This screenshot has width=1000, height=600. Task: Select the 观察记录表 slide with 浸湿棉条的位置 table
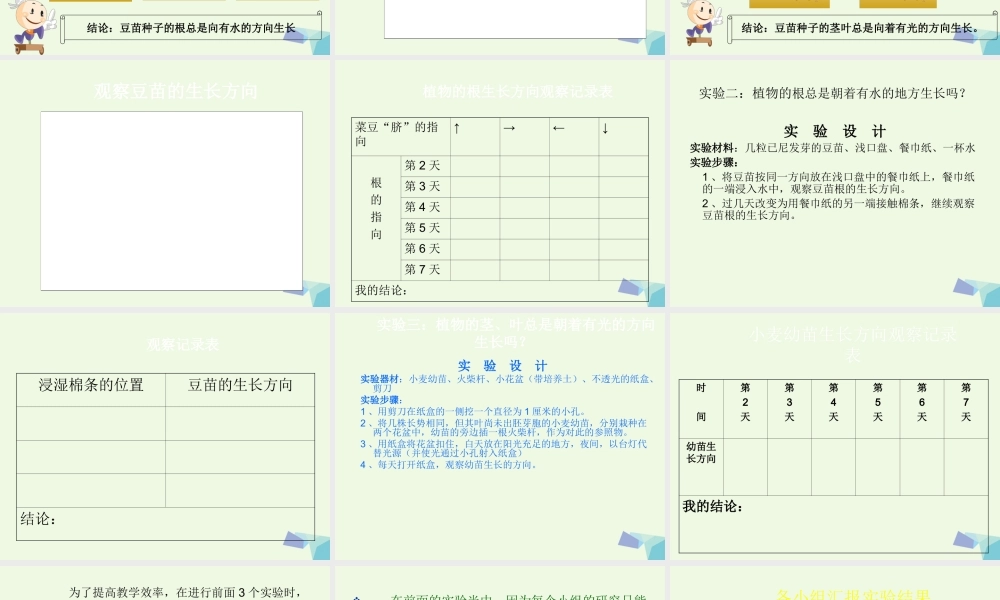pyautogui.click(x=165, y=436)
